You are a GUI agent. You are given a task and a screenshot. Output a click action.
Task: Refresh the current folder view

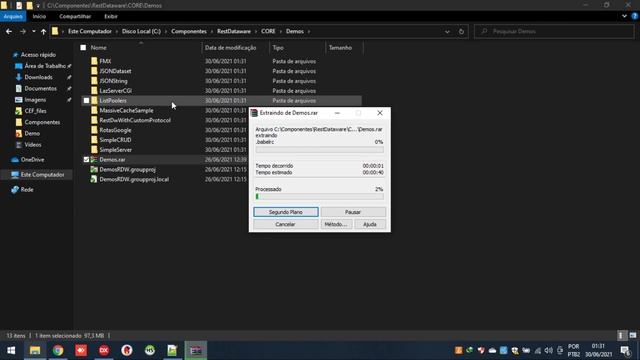(x=461, y=31)
